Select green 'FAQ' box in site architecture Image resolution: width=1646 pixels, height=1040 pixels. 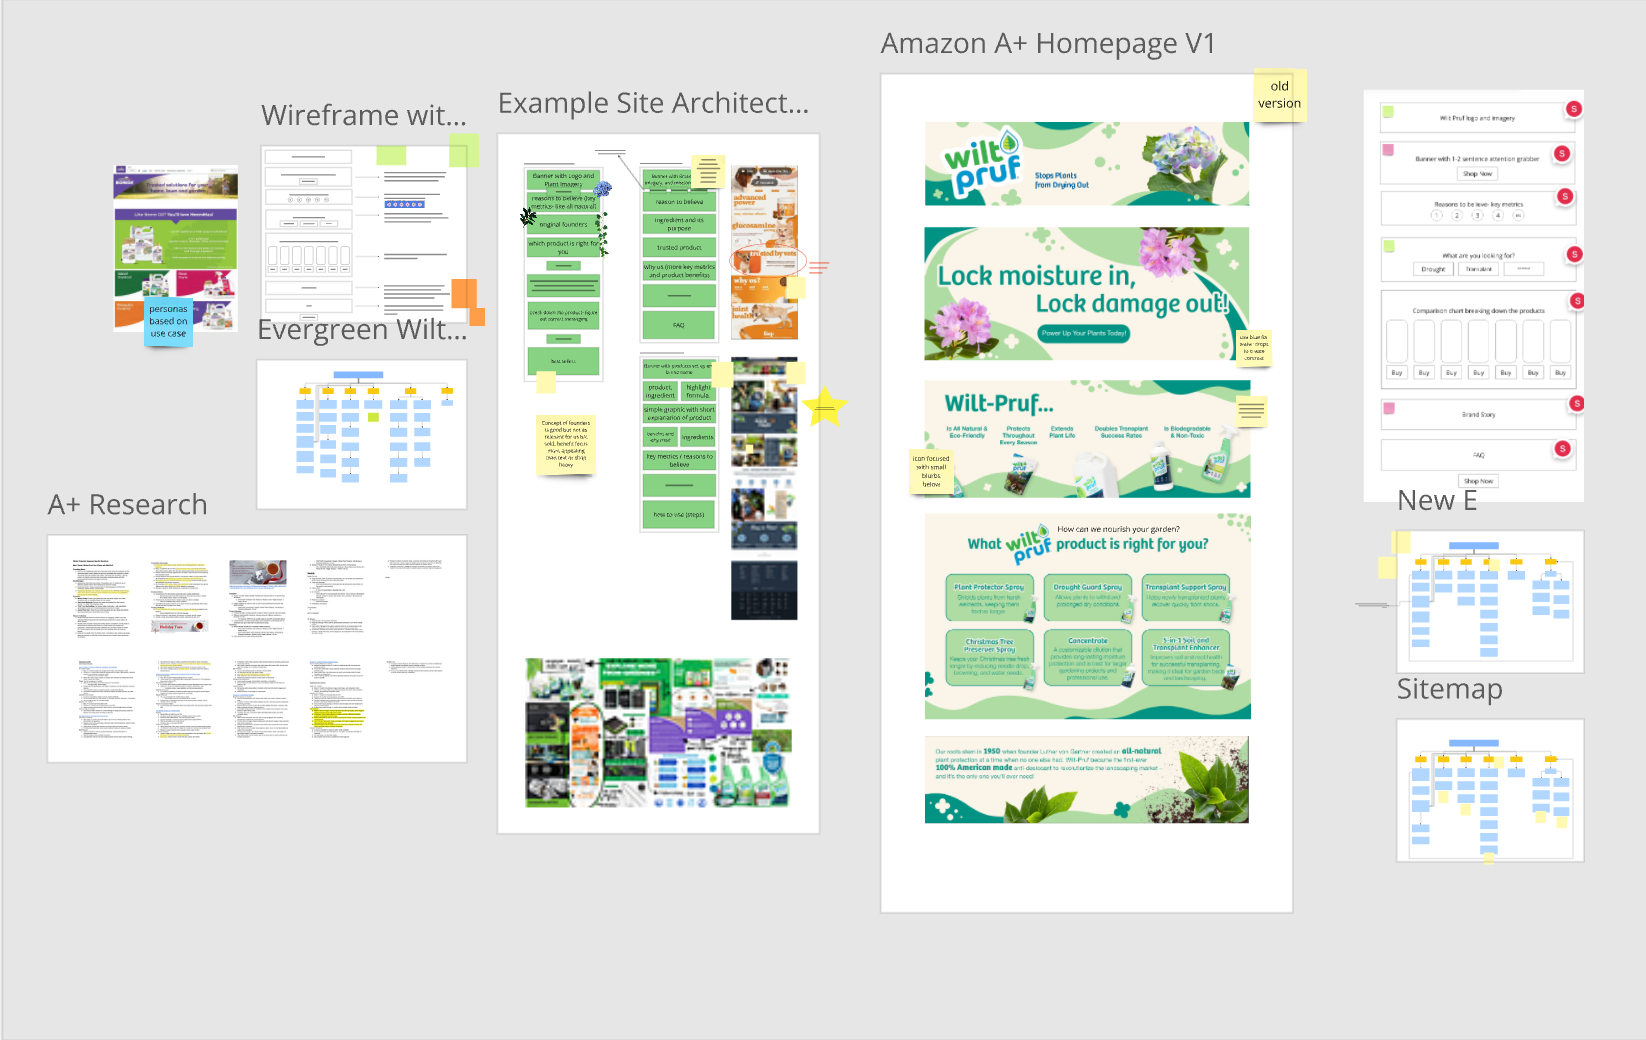coord(679,325)
